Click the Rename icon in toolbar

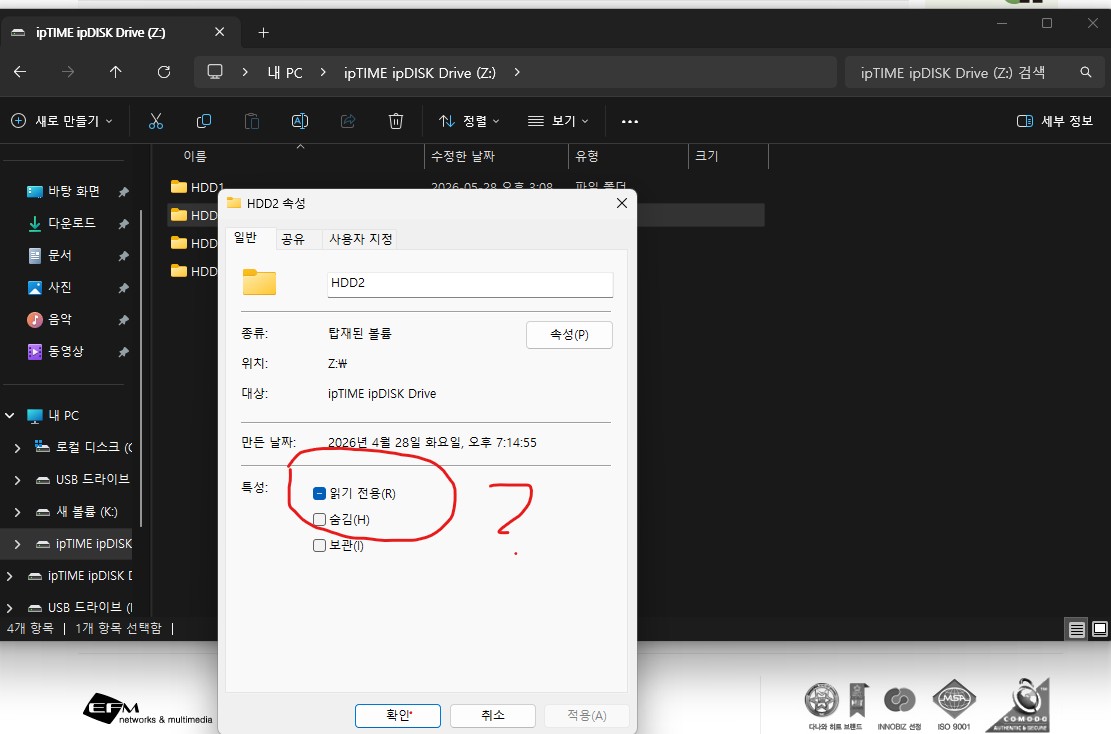tap(300, 121)
